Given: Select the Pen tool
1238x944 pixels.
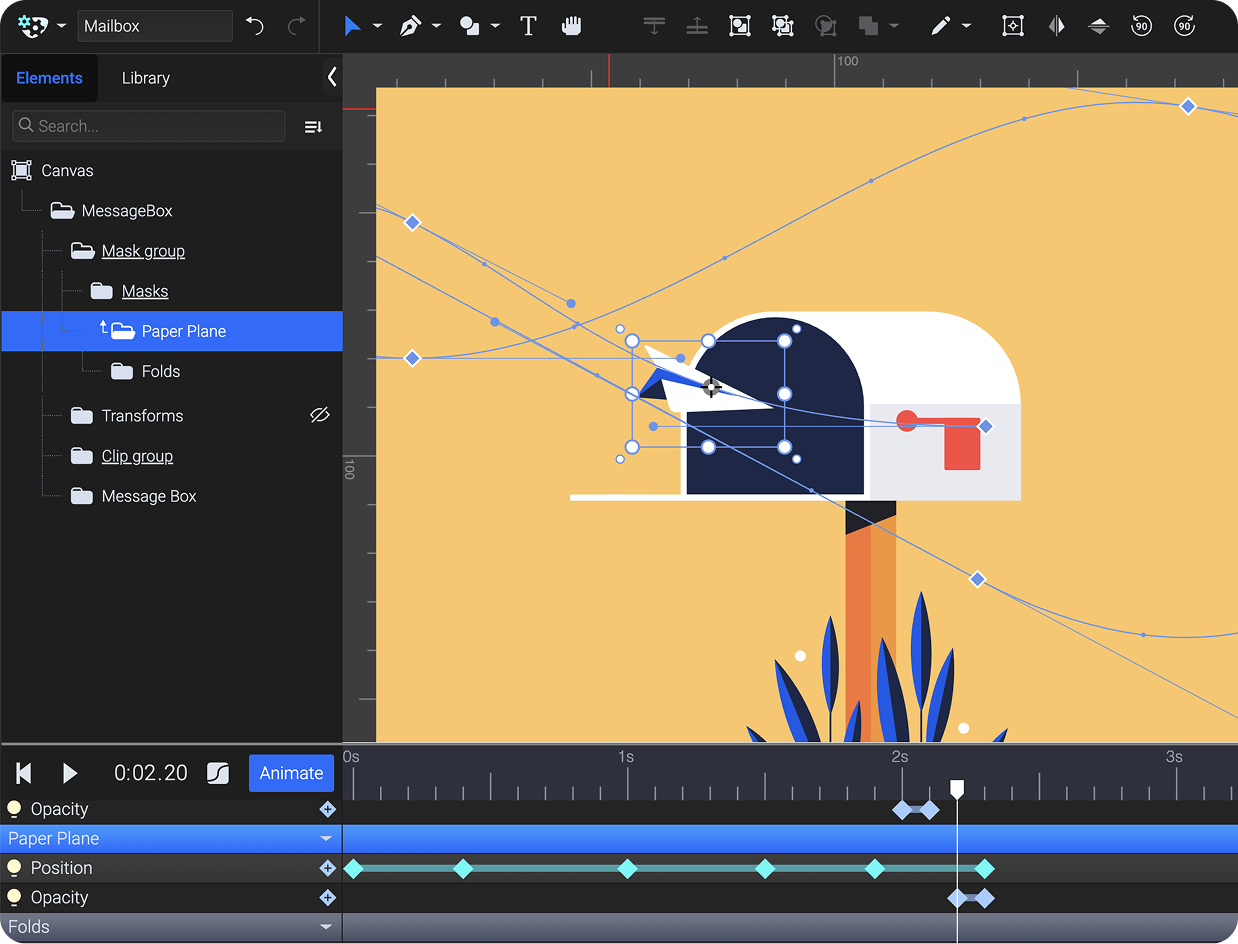Looking at the screenshot, I should coord(412,25).
